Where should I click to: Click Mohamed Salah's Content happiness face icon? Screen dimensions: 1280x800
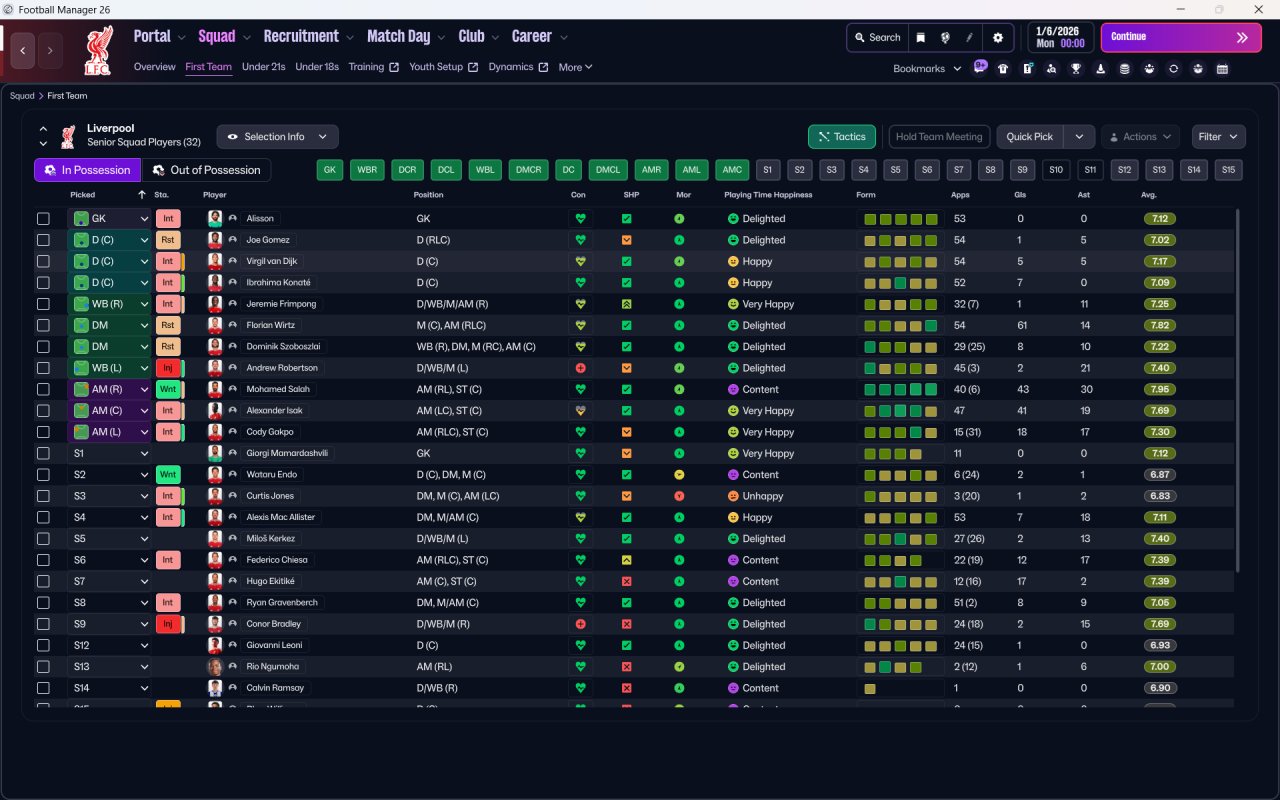(x=732, y=389)
